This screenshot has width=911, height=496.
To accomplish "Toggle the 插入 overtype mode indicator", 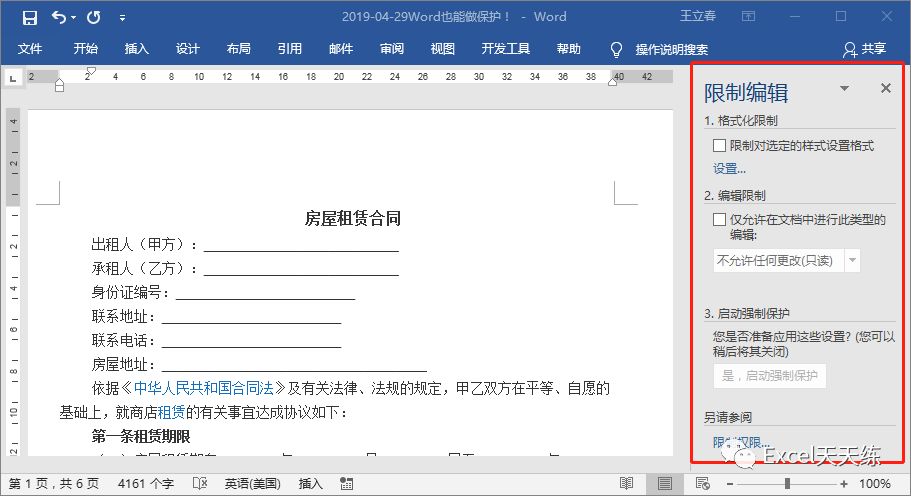I will point(310,484).
